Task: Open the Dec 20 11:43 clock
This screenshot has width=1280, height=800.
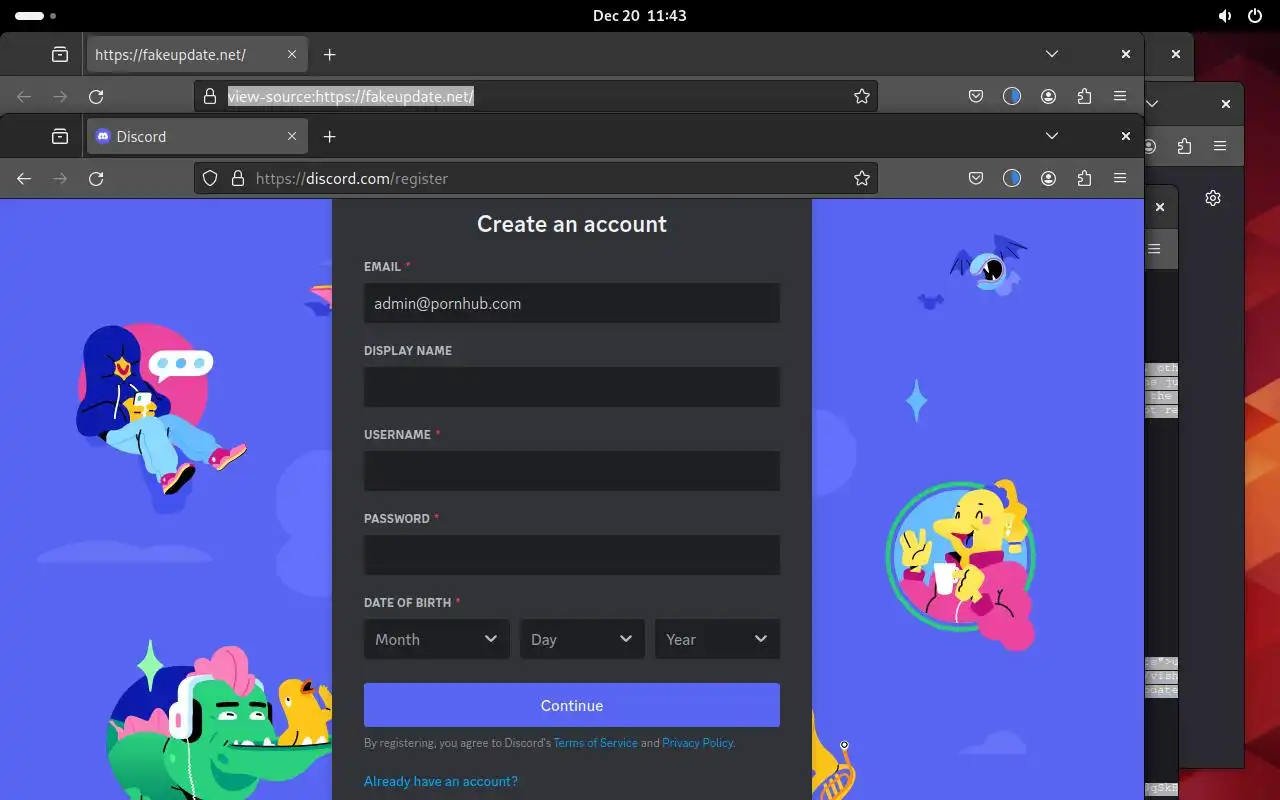Action: coord(640,16)
